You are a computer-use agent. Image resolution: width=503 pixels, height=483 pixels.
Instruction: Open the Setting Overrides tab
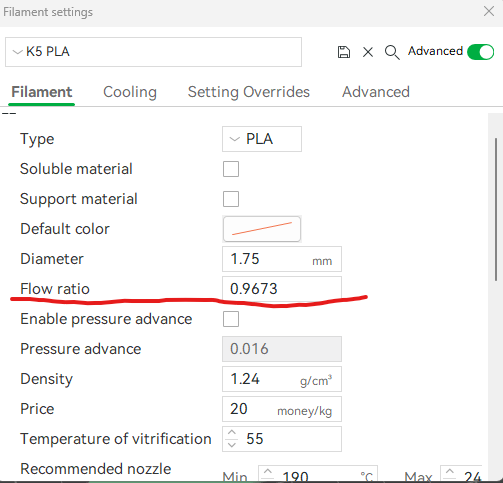click(x=249, y=92)
